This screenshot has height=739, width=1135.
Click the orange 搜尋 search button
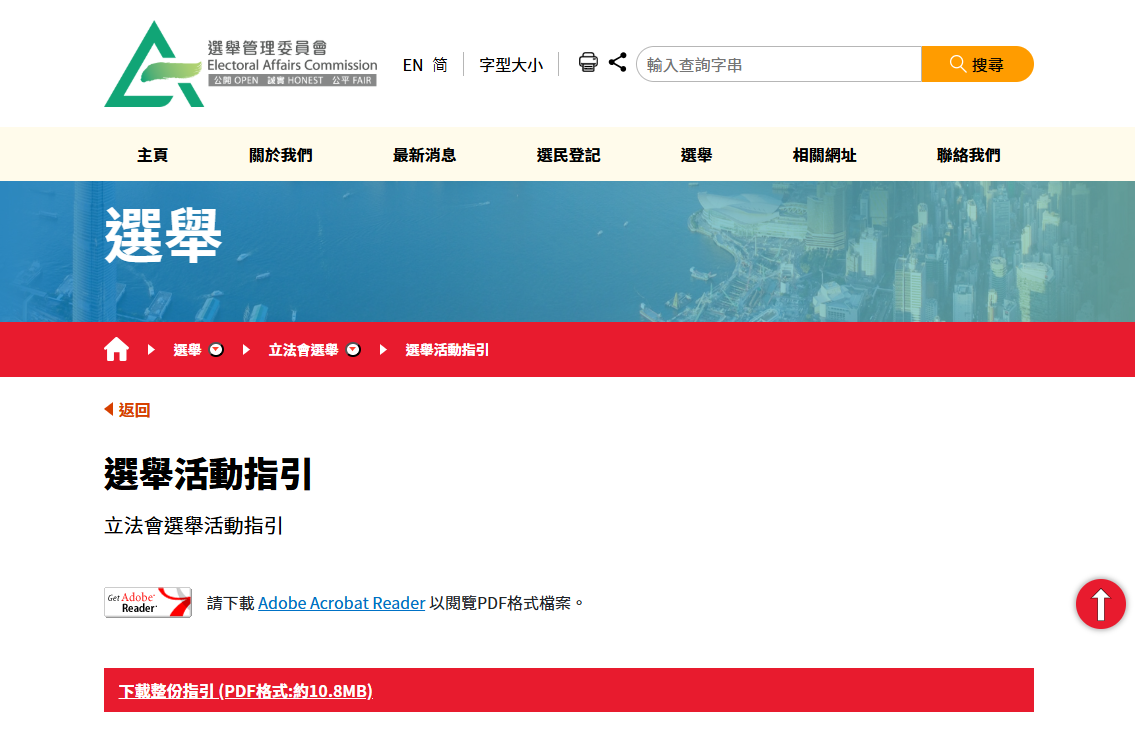click(976, 64)
